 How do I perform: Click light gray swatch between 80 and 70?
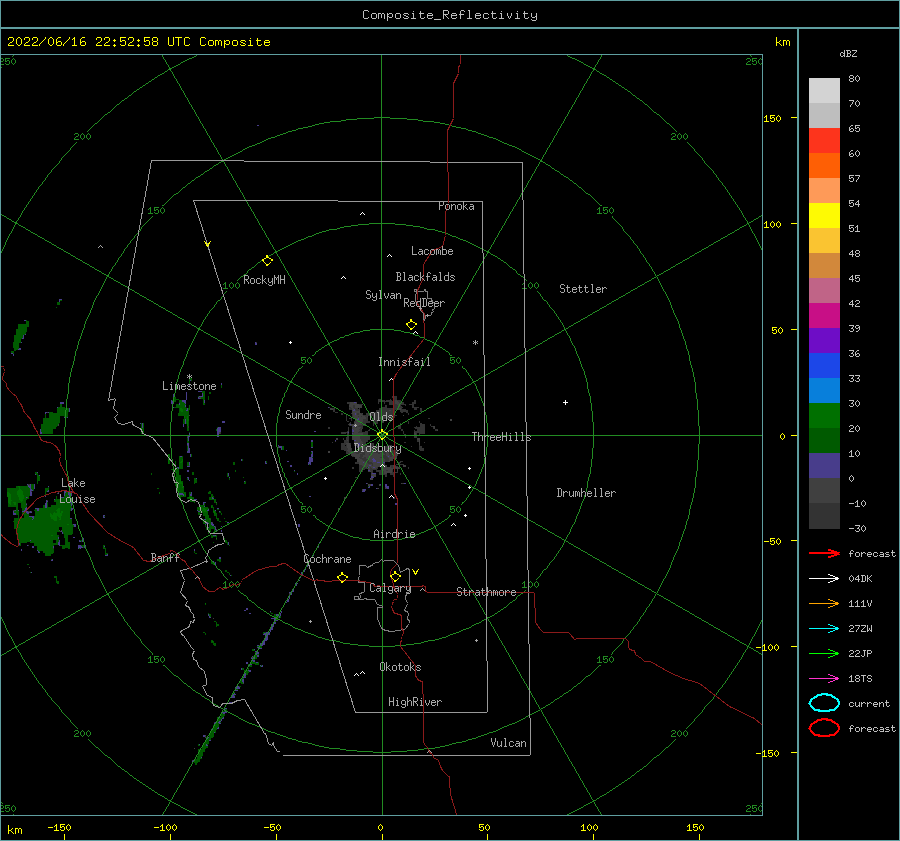pyautogui.click(x=824, y=91)
